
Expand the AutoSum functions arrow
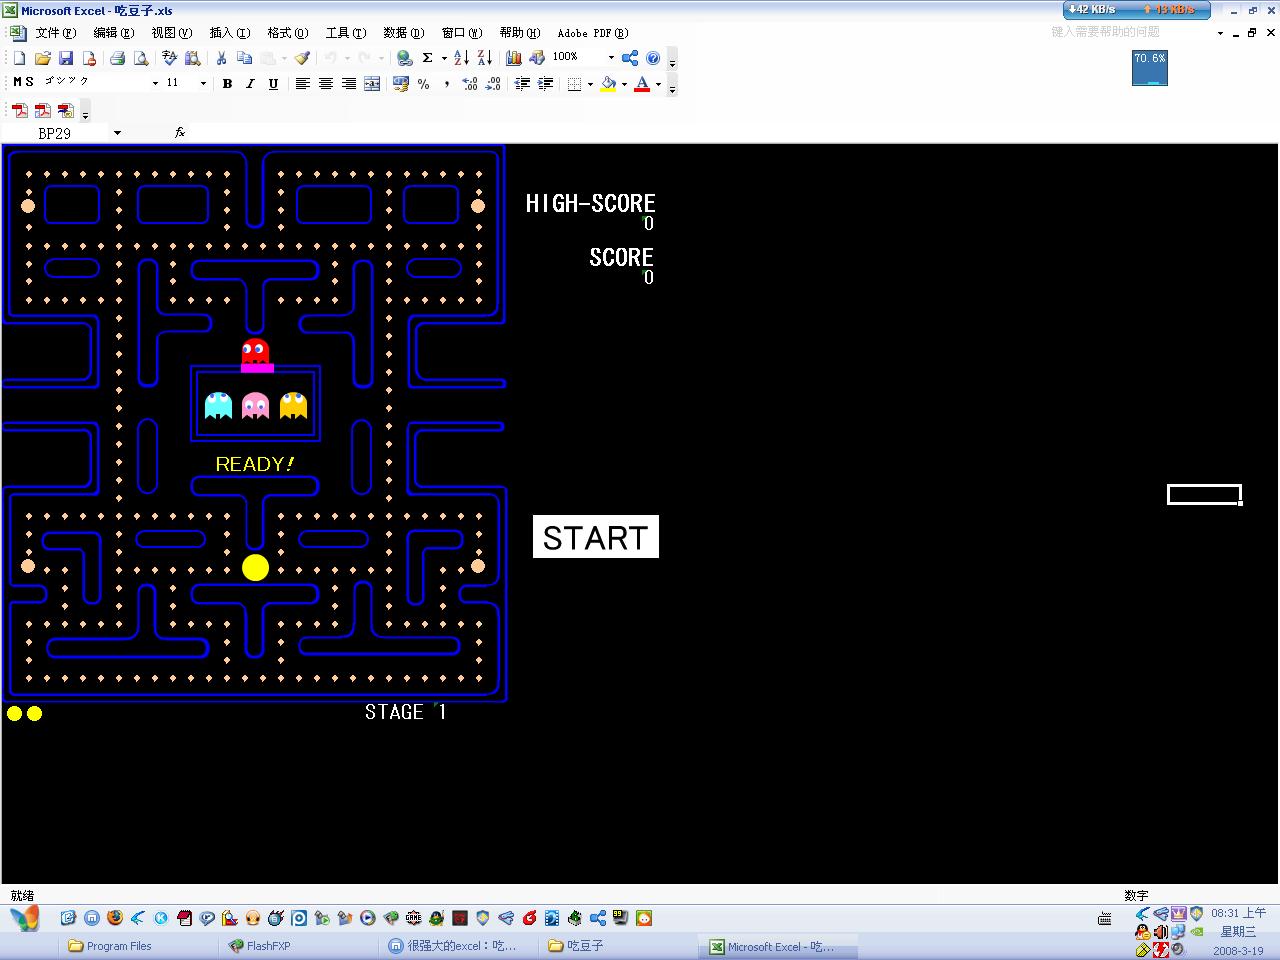(x=443, y=58)
